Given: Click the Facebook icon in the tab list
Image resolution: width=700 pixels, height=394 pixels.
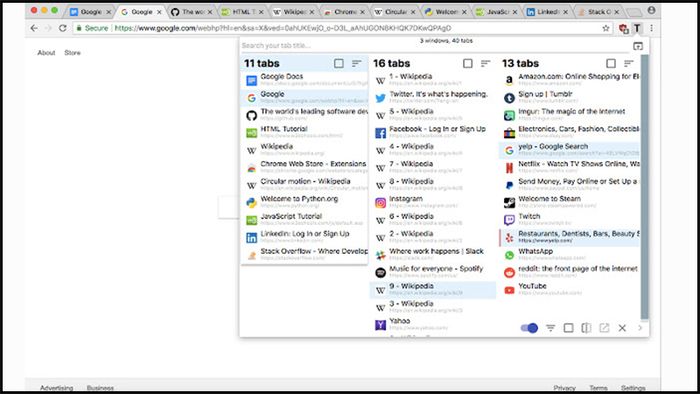Looking at the screenshot, I should [x=380, y=133].
